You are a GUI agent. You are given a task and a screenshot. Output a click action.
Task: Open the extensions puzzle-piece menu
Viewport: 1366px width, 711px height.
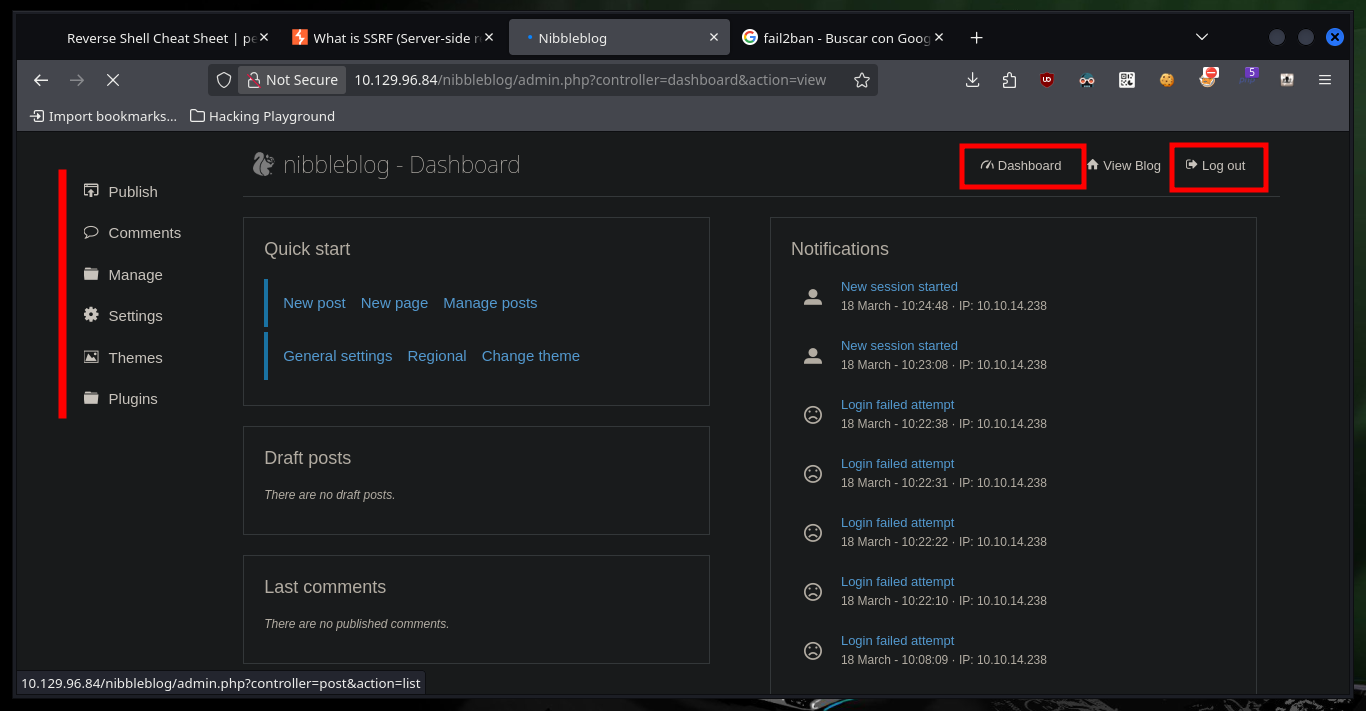(1009, 80)
